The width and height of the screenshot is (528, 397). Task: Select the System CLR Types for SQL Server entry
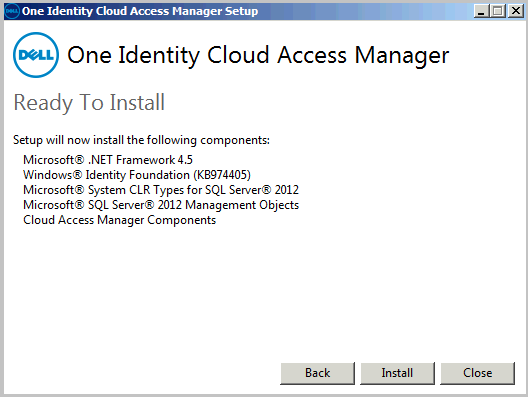[161, 190]
